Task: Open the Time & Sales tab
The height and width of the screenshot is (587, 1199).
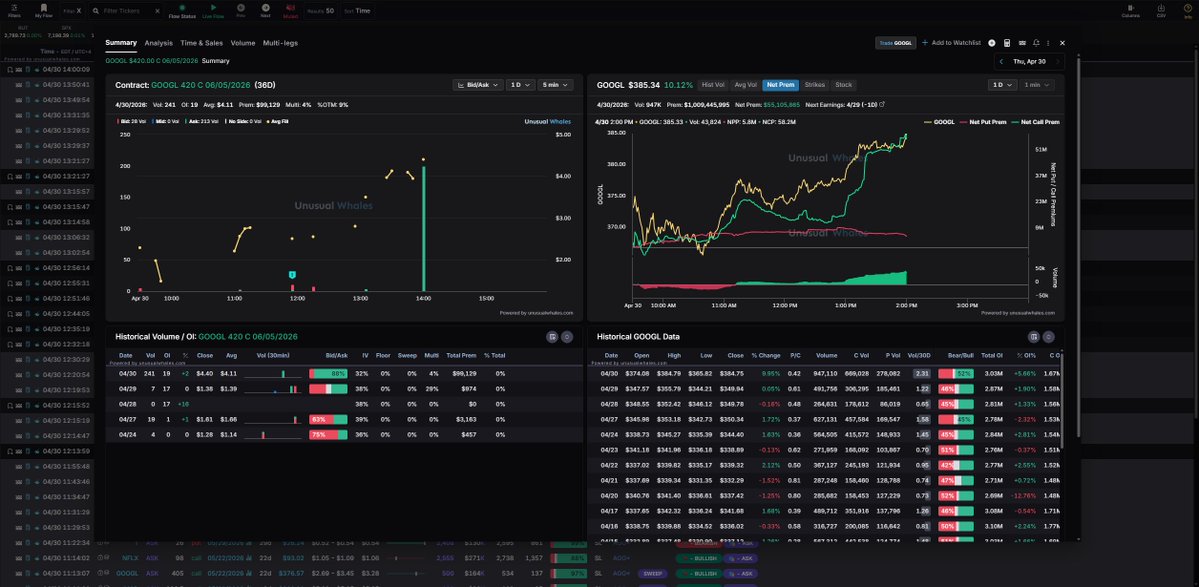Action: (x=202, y=43)
